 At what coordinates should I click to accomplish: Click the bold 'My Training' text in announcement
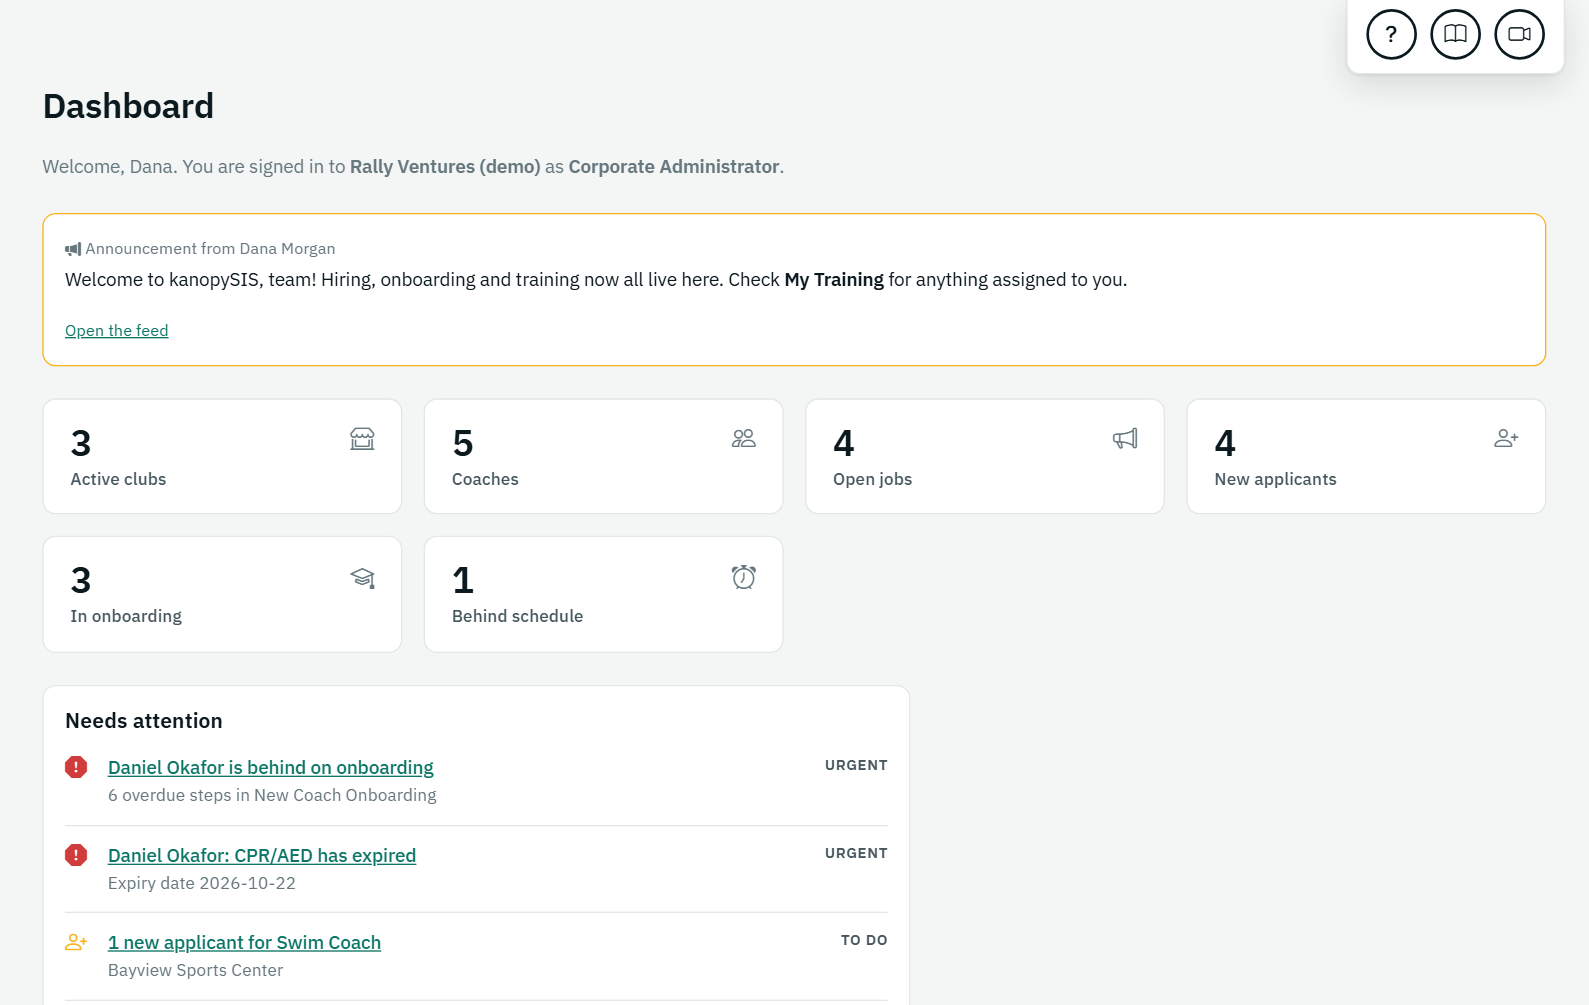click(834, 280)
